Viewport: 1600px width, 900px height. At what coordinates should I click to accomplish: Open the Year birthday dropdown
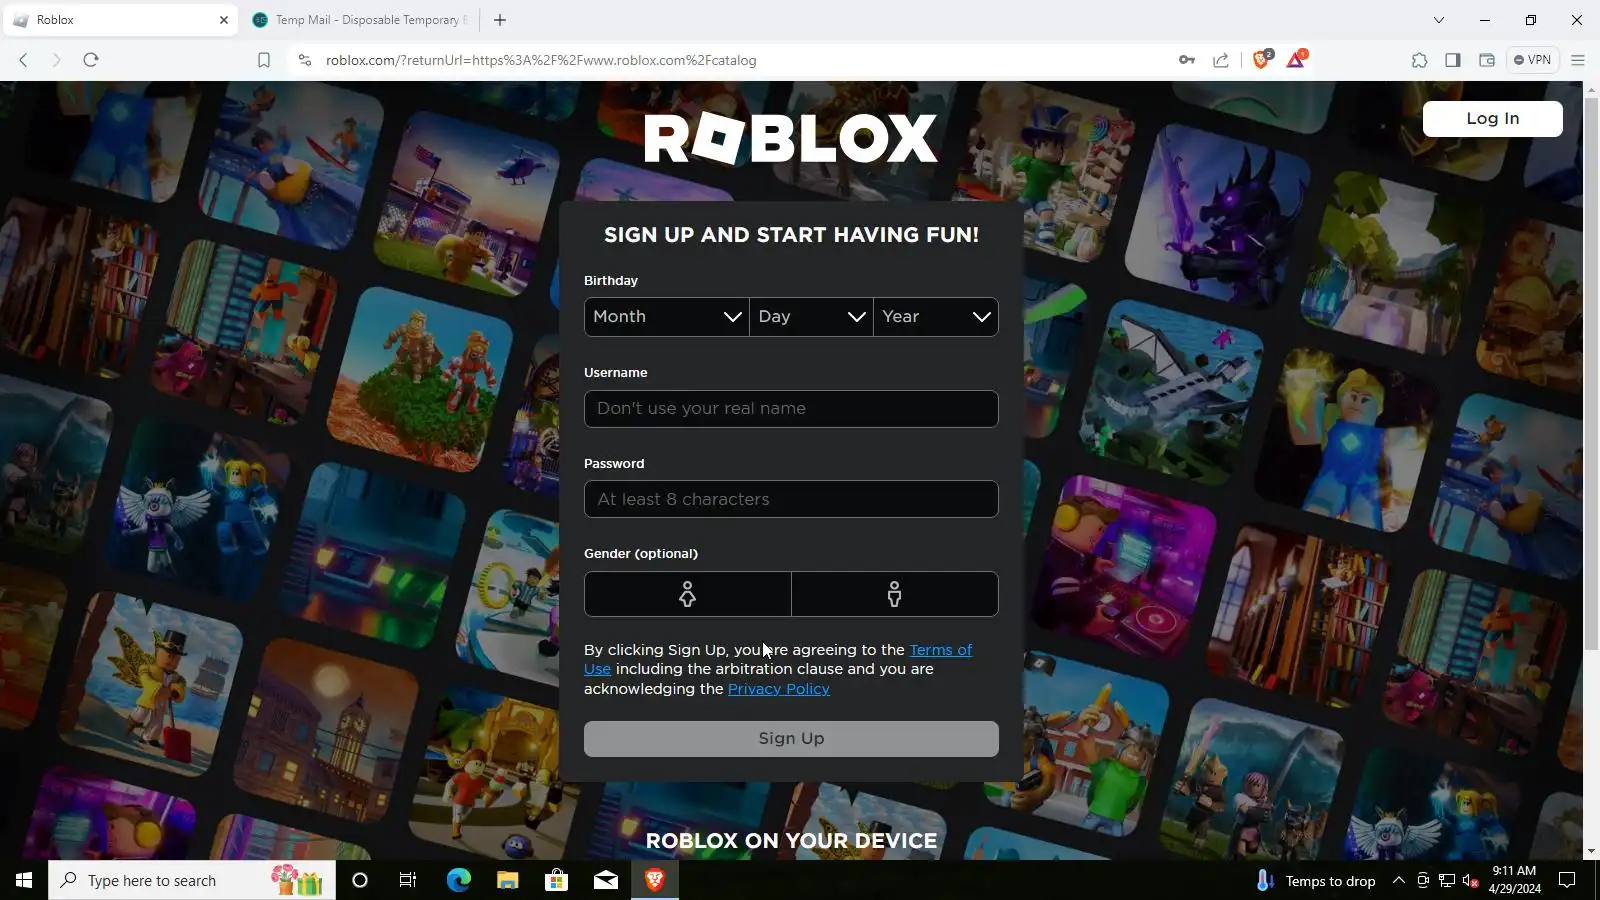click(935, 317)
